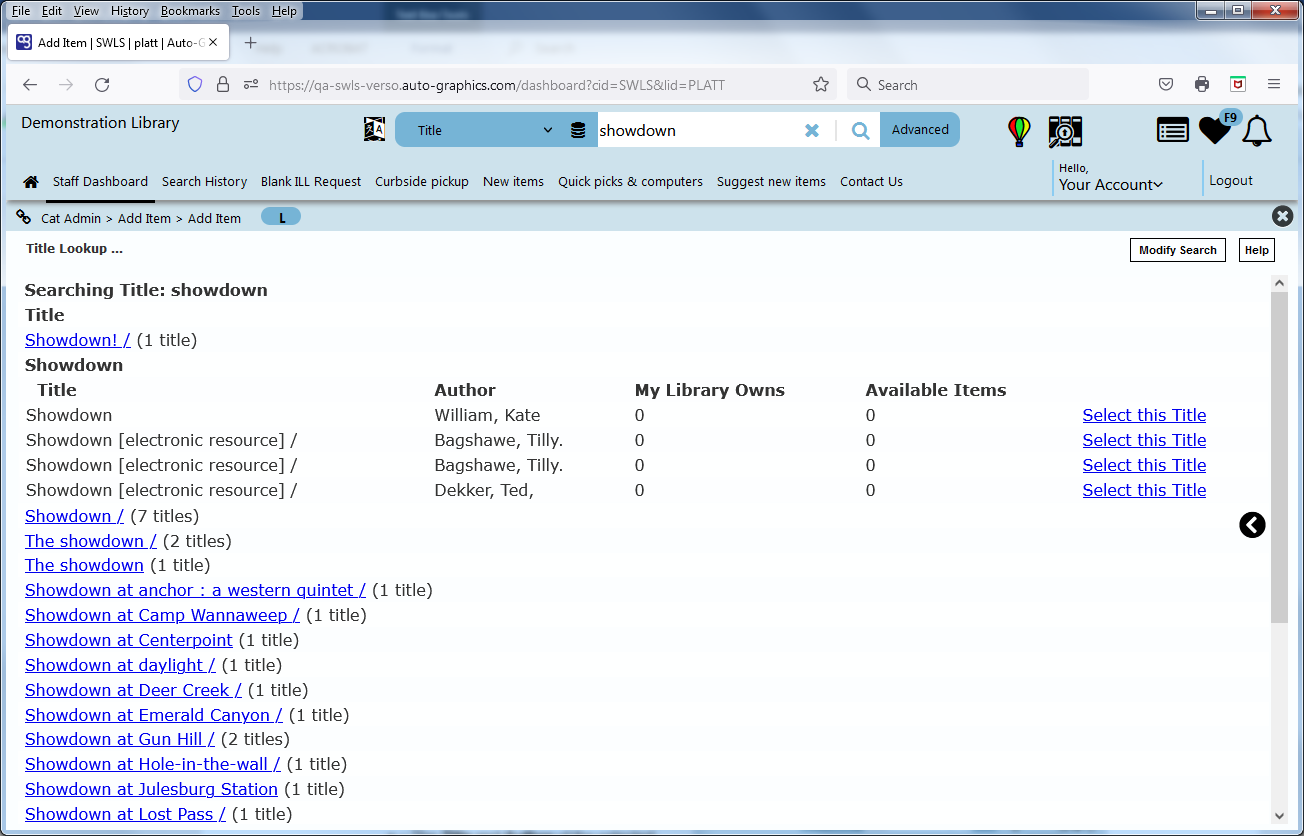Viewport: 1304px width, 836px height.
Task: Open Showdown at Deer Creek link
Action: point(133,690)
